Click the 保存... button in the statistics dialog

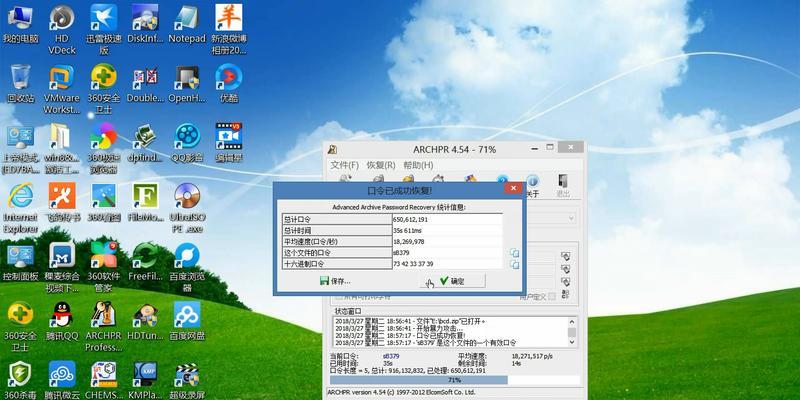tap(335, 281)
